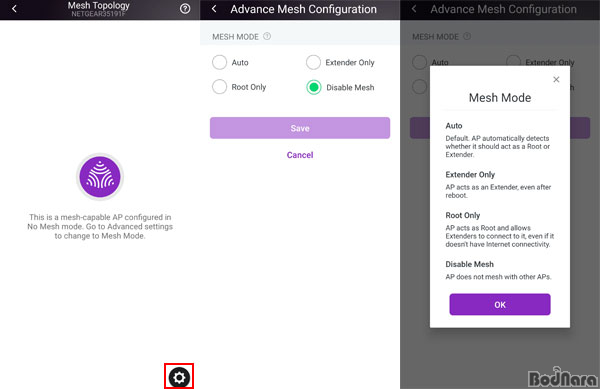Open help on Mesh Topology header
This screenshot has width=600, height=389.
[185, 8]
